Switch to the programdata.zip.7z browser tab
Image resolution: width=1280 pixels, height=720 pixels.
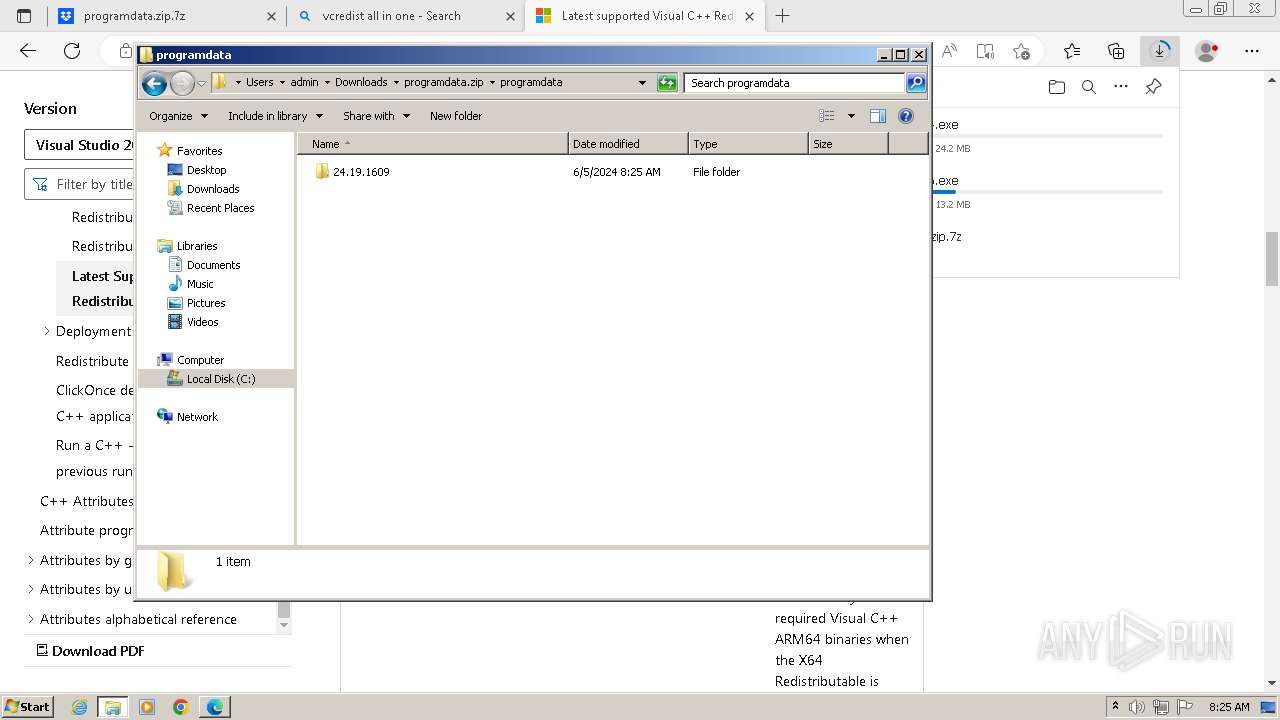pos(167,16)
